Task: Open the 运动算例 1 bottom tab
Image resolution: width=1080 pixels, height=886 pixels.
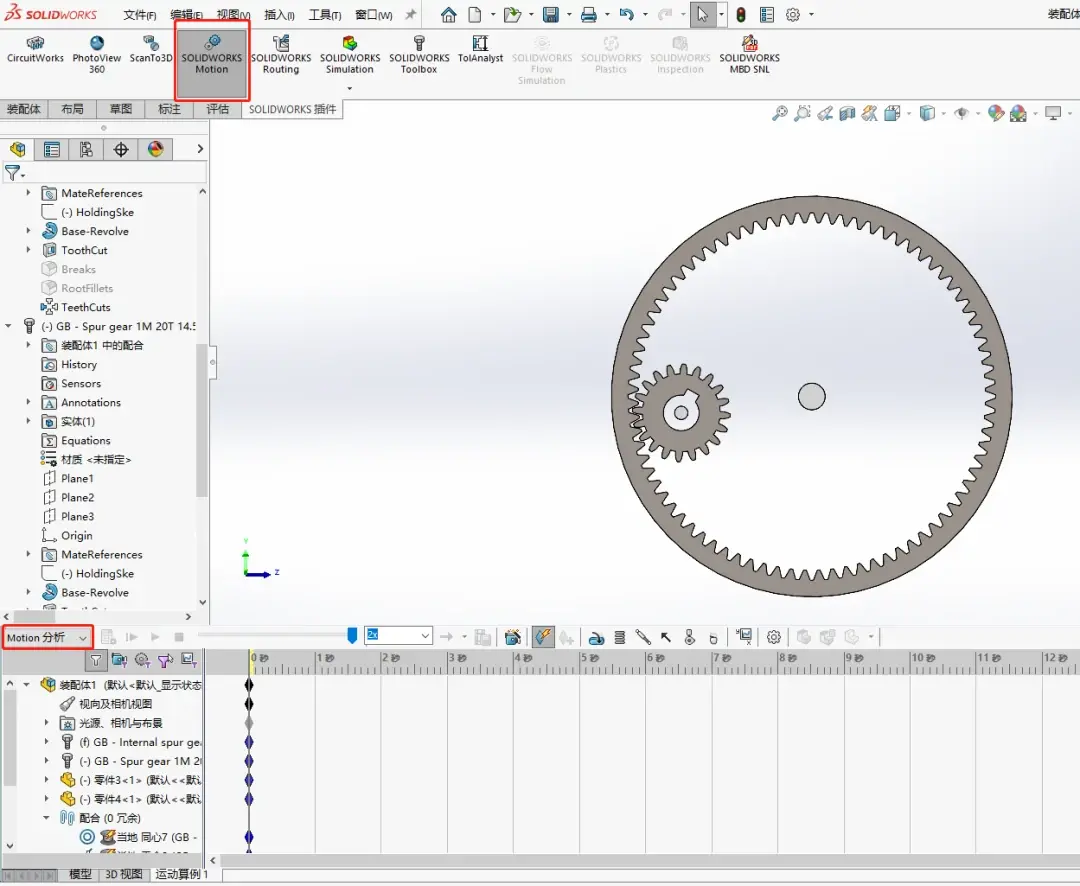Action: point(181,874)
